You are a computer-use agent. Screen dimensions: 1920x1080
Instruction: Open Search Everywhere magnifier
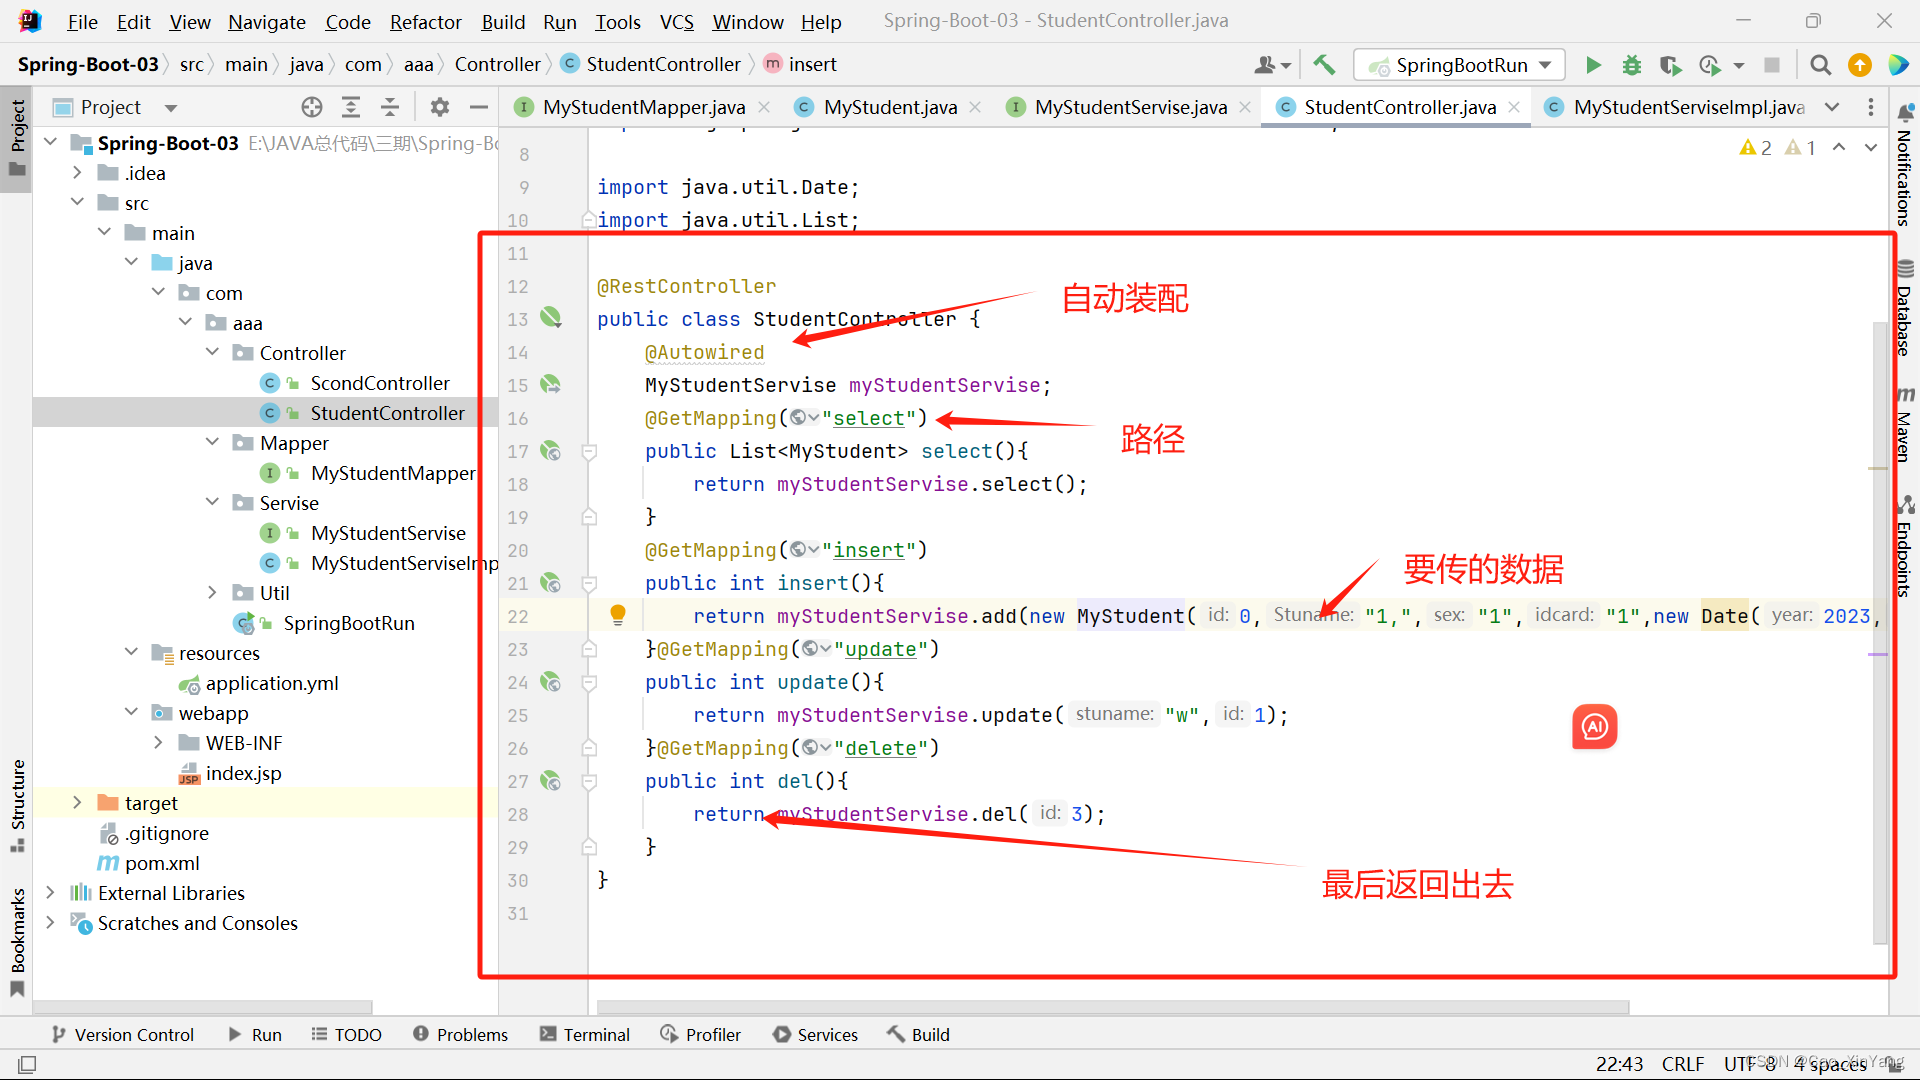[x=1820, y=65]
